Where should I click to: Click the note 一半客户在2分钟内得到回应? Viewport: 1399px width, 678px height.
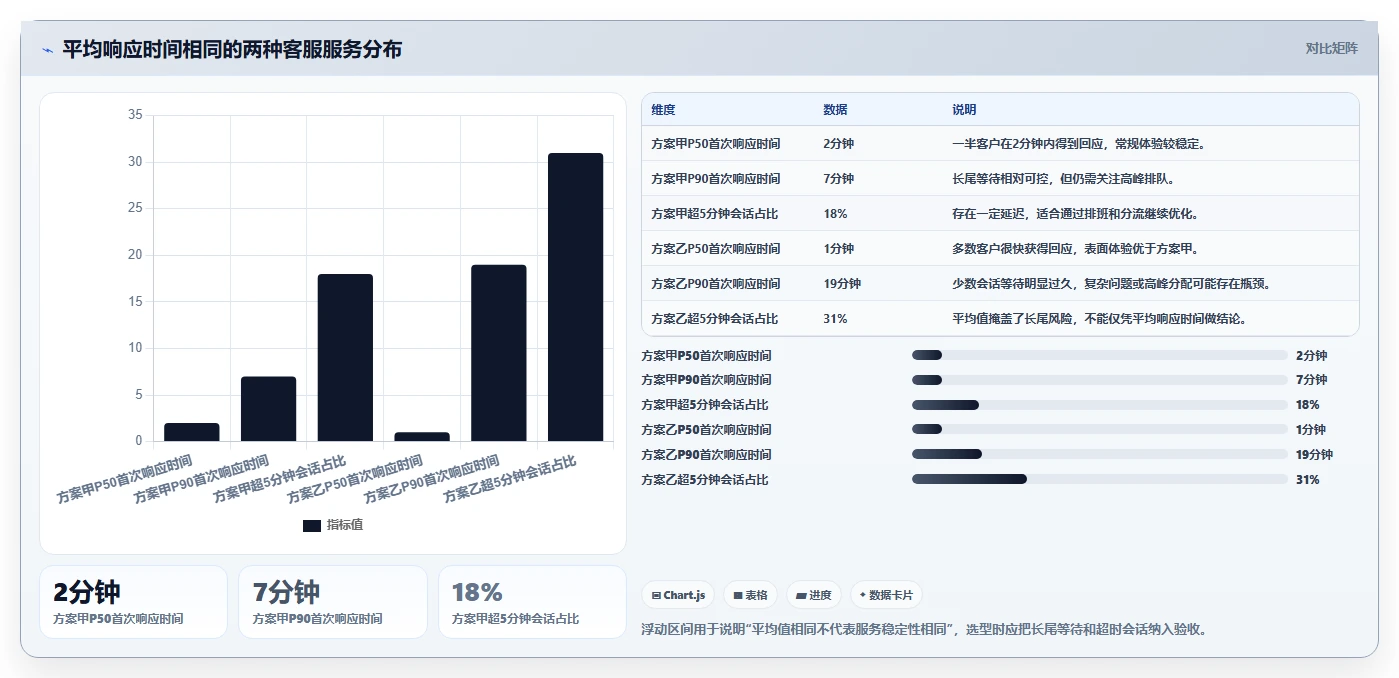pos(1079,144)
